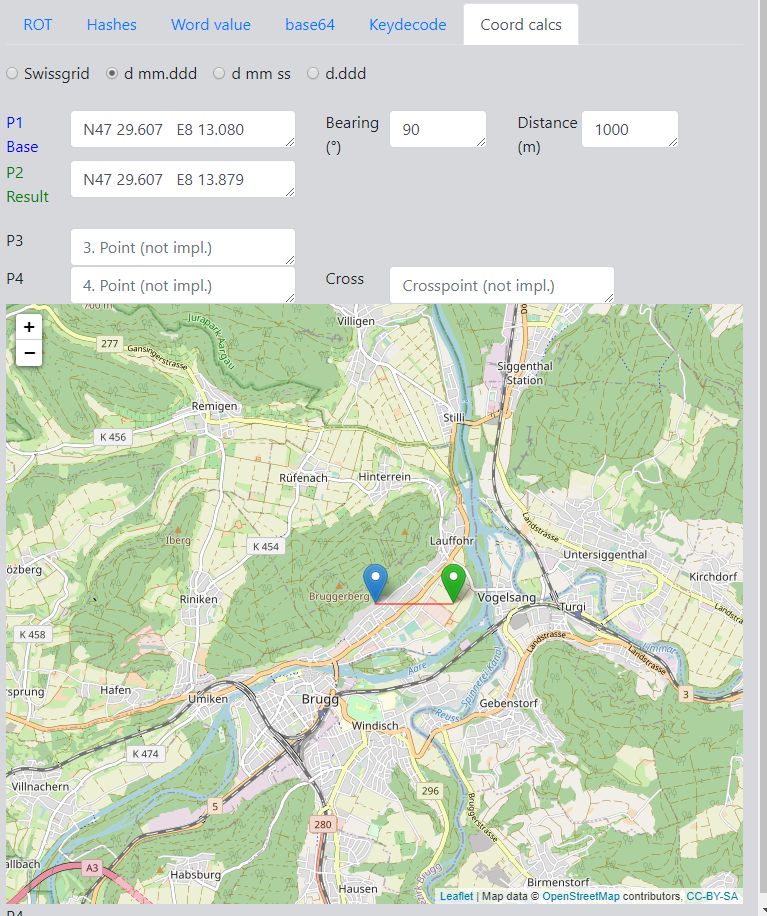767x916 pixels.
Task: Click the Kirchdorf label on map
Action: pyautogui.click(x=713, y=577)
